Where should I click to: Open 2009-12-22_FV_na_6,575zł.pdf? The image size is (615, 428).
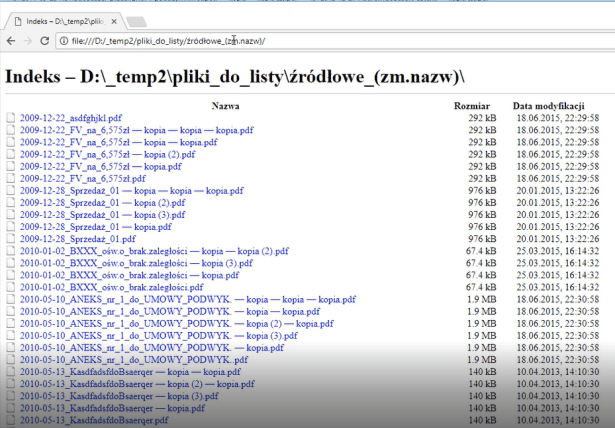[83, 178]
